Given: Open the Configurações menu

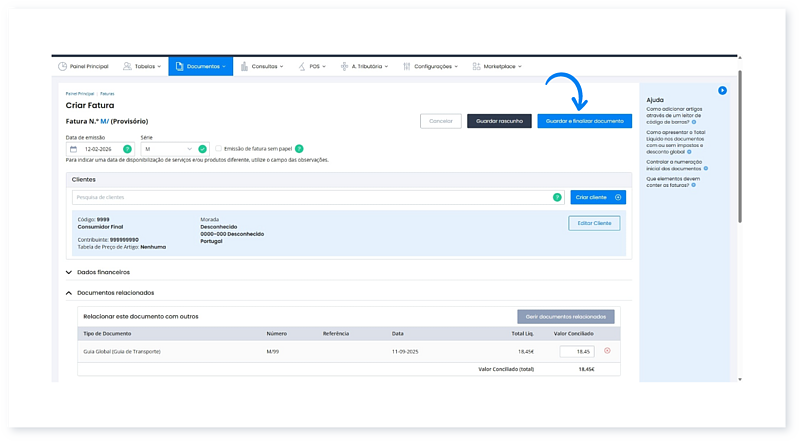Looking at the screenshot, I should pyautogui.click(x=433, y=67).
